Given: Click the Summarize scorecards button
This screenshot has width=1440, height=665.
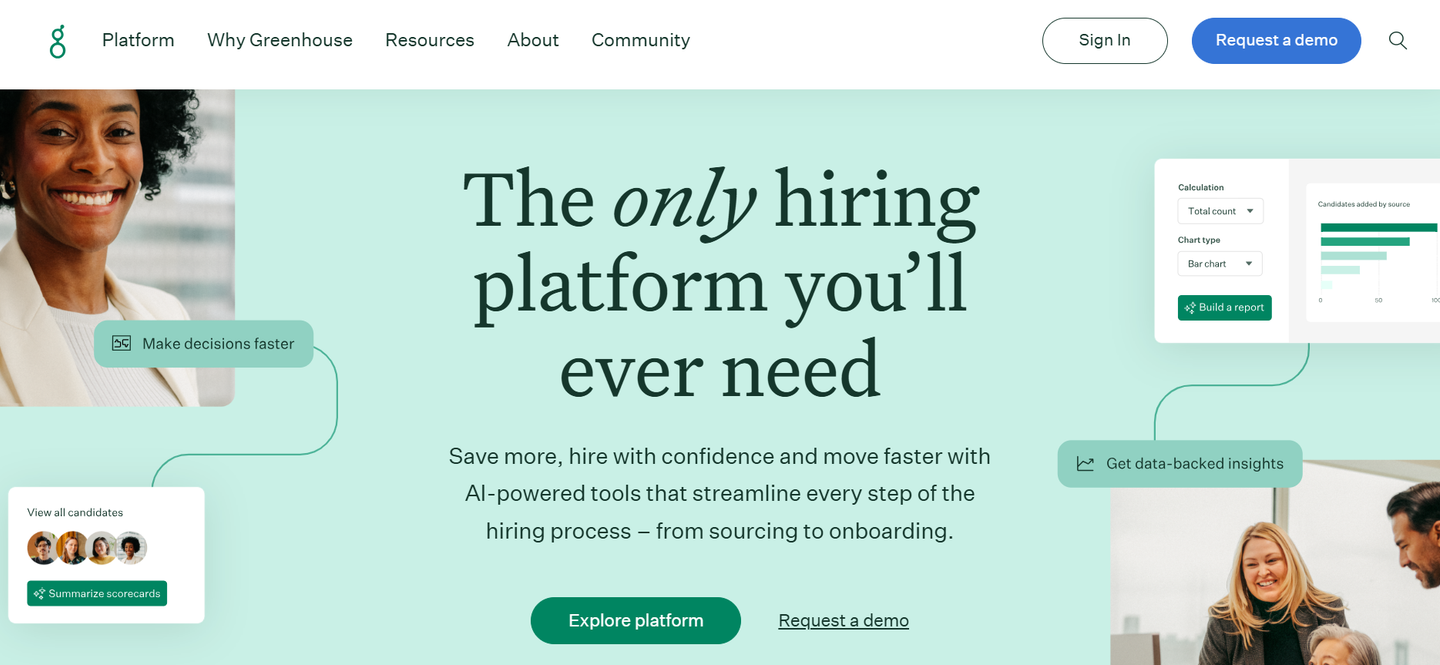Looking at the screenshot, I should 97,594.
